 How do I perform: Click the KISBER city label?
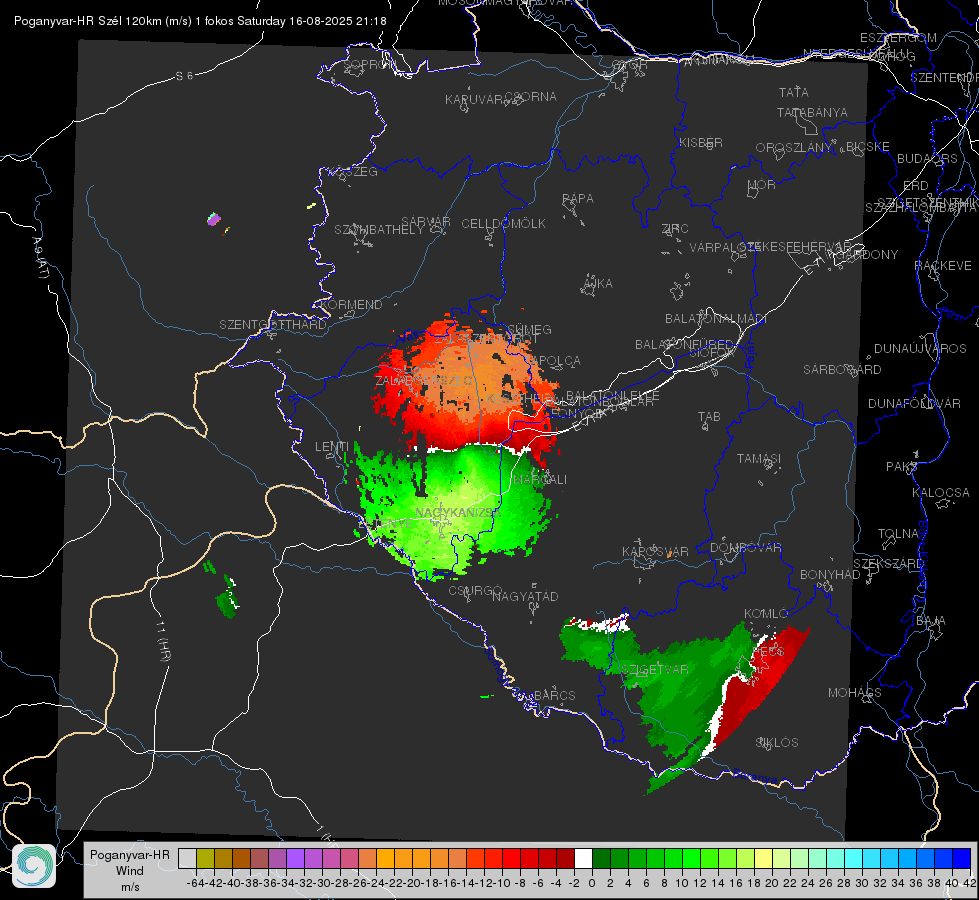coord(701,142)
